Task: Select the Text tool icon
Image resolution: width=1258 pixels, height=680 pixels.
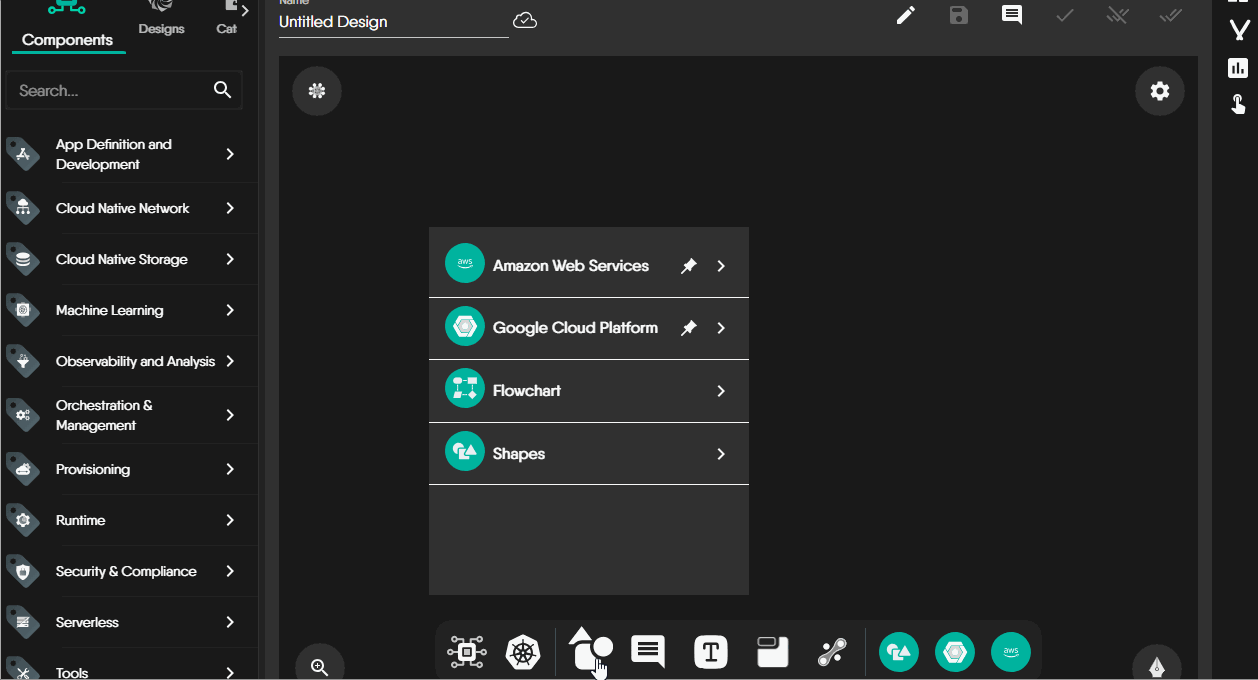Action: click(710, 653)
